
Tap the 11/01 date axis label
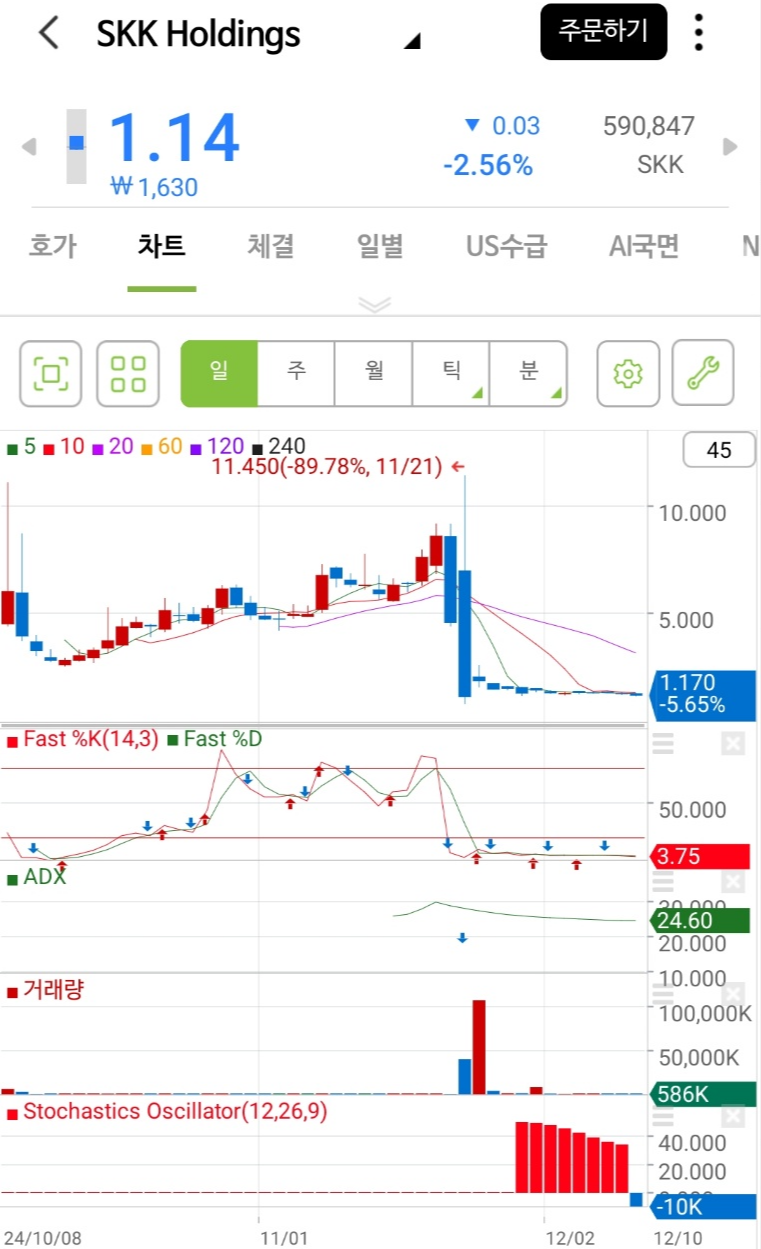[x=284, y=1238]
